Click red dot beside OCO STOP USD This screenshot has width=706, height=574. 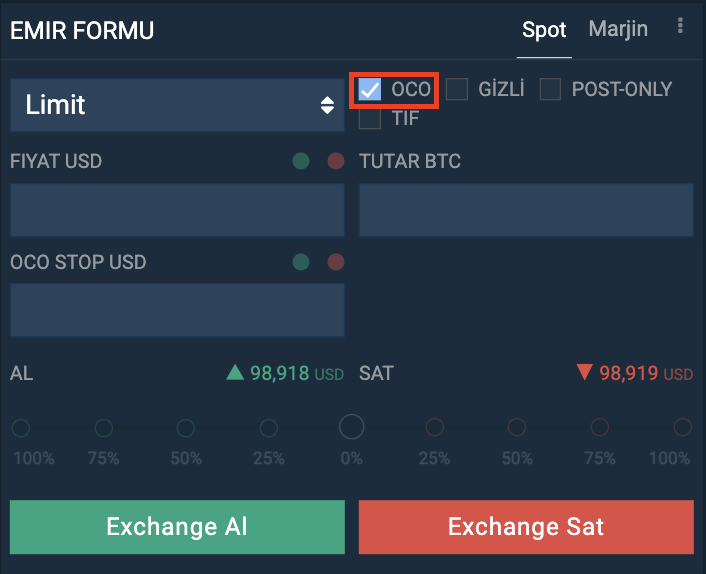point(336,262)
